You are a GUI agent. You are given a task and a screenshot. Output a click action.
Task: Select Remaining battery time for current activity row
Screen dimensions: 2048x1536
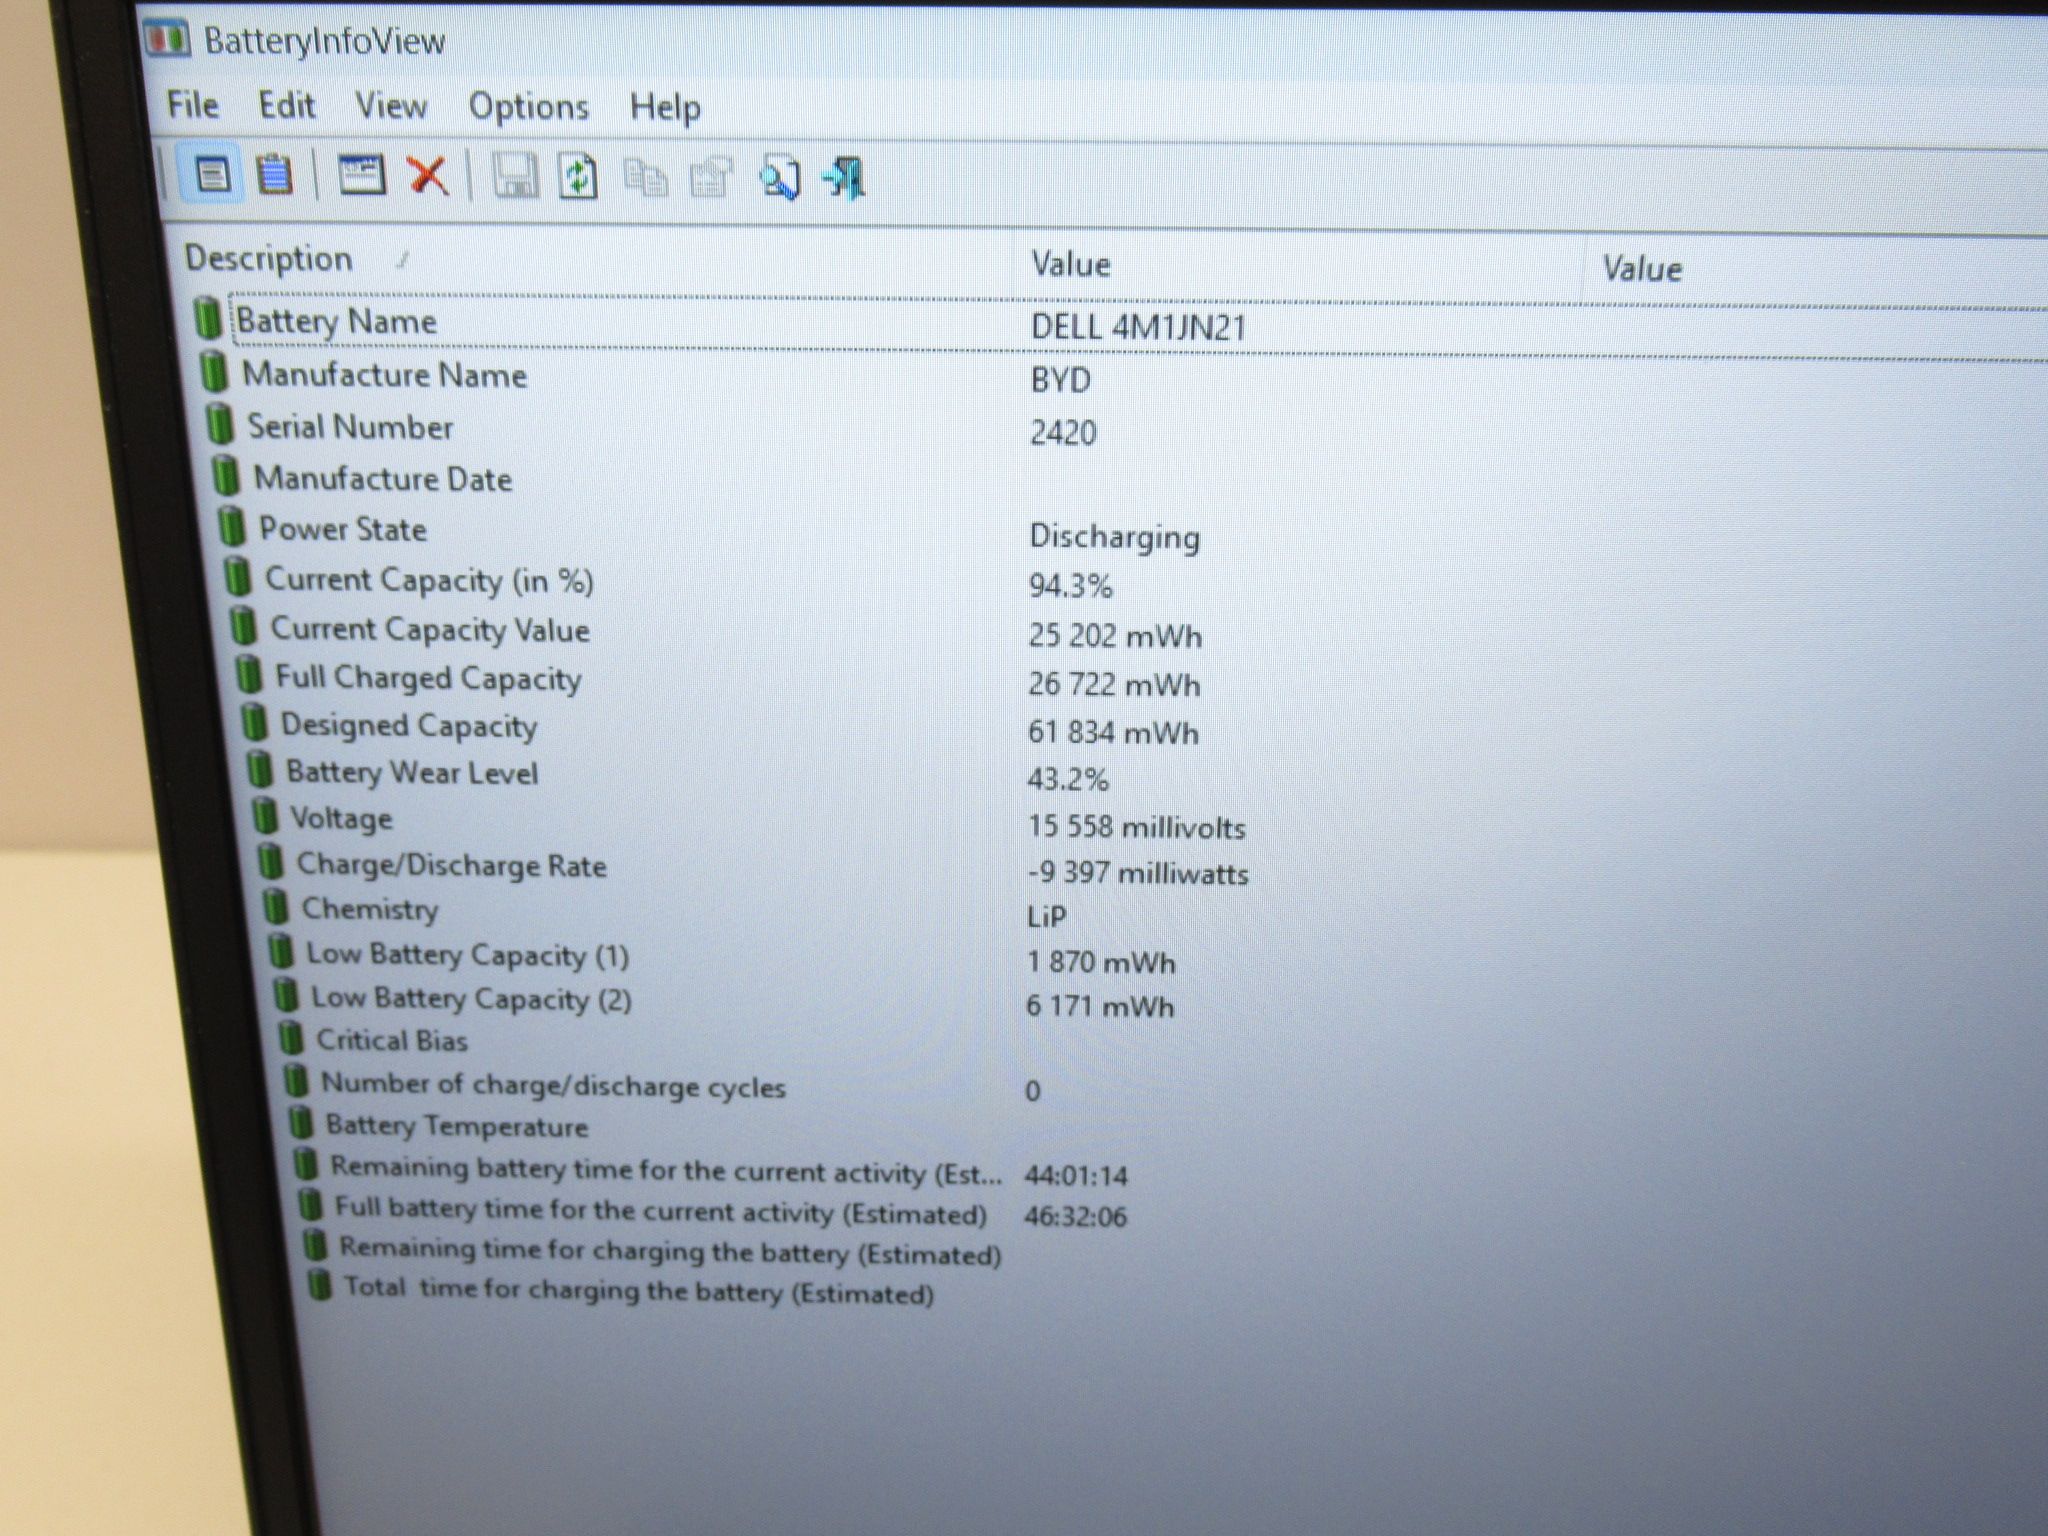tap(666, 1170)
